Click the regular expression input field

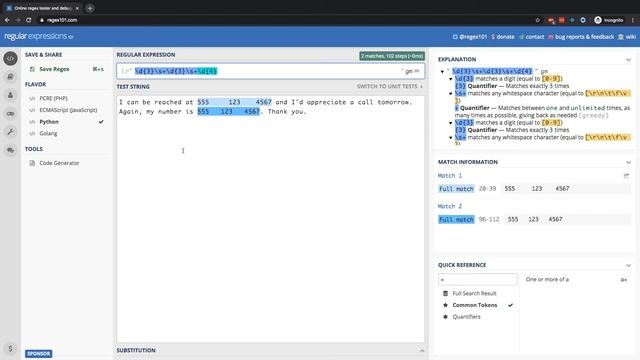[270, 71]
